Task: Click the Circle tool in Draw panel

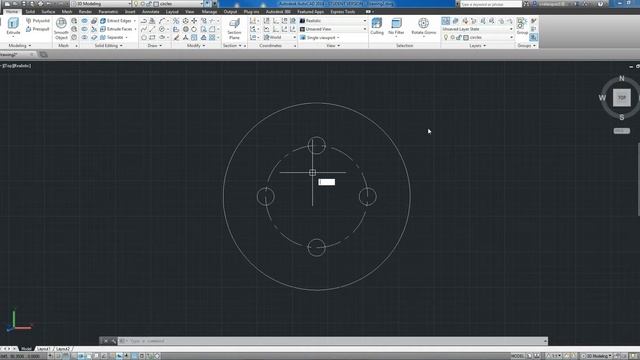Action: (x=162, y=29)
